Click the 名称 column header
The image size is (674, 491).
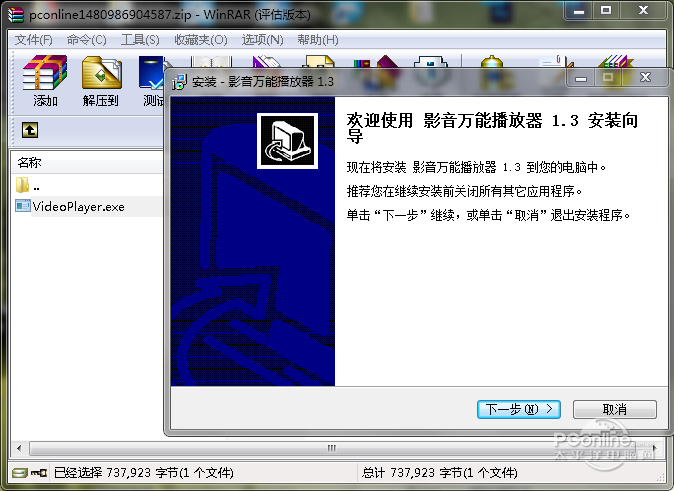point(86,163)
